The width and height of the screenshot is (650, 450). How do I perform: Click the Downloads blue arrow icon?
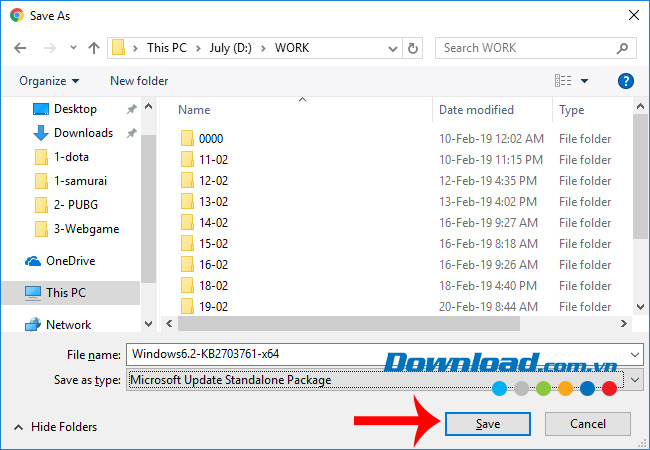coord(41,133)
